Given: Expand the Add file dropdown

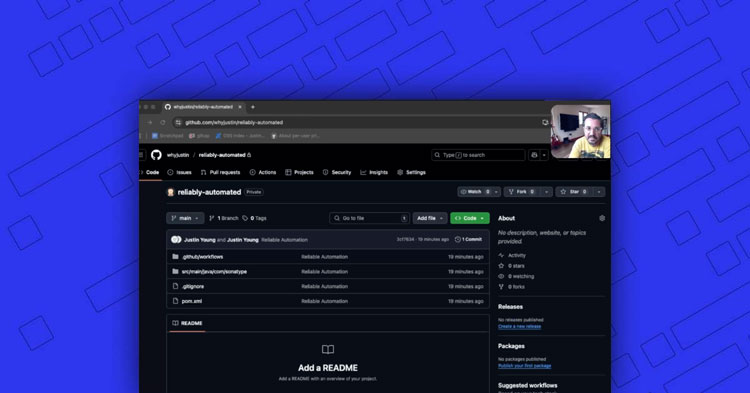Looking at the screenshot, I should (430, 218).
